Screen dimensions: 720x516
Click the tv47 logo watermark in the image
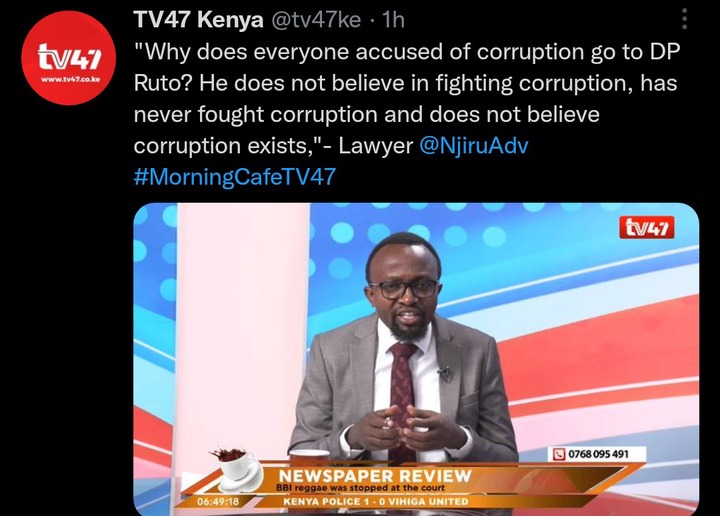pos(647,227)
